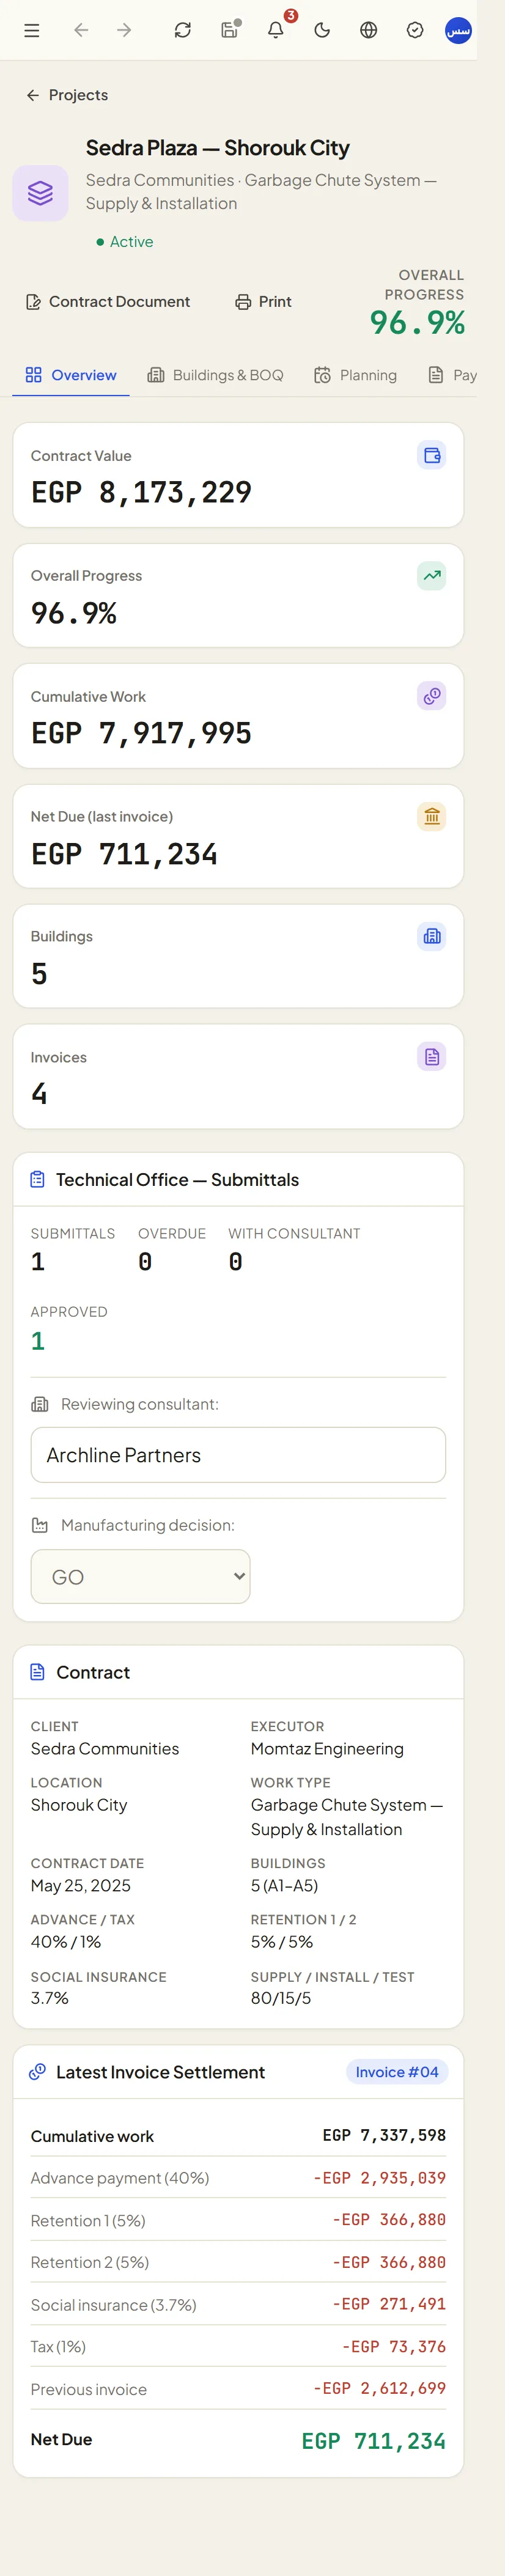The image size is (505, 2576).
Task: Click the Active status indicator
Action: pos(125,242)
